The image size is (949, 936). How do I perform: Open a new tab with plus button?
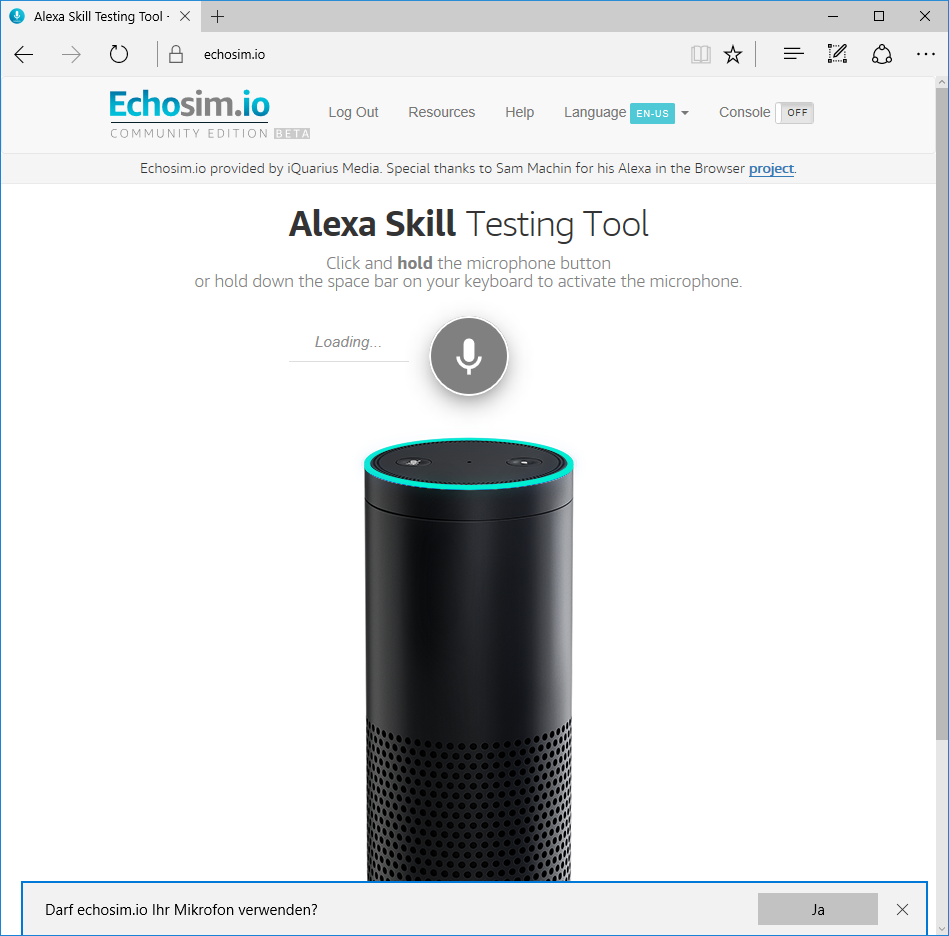[218, 16]
